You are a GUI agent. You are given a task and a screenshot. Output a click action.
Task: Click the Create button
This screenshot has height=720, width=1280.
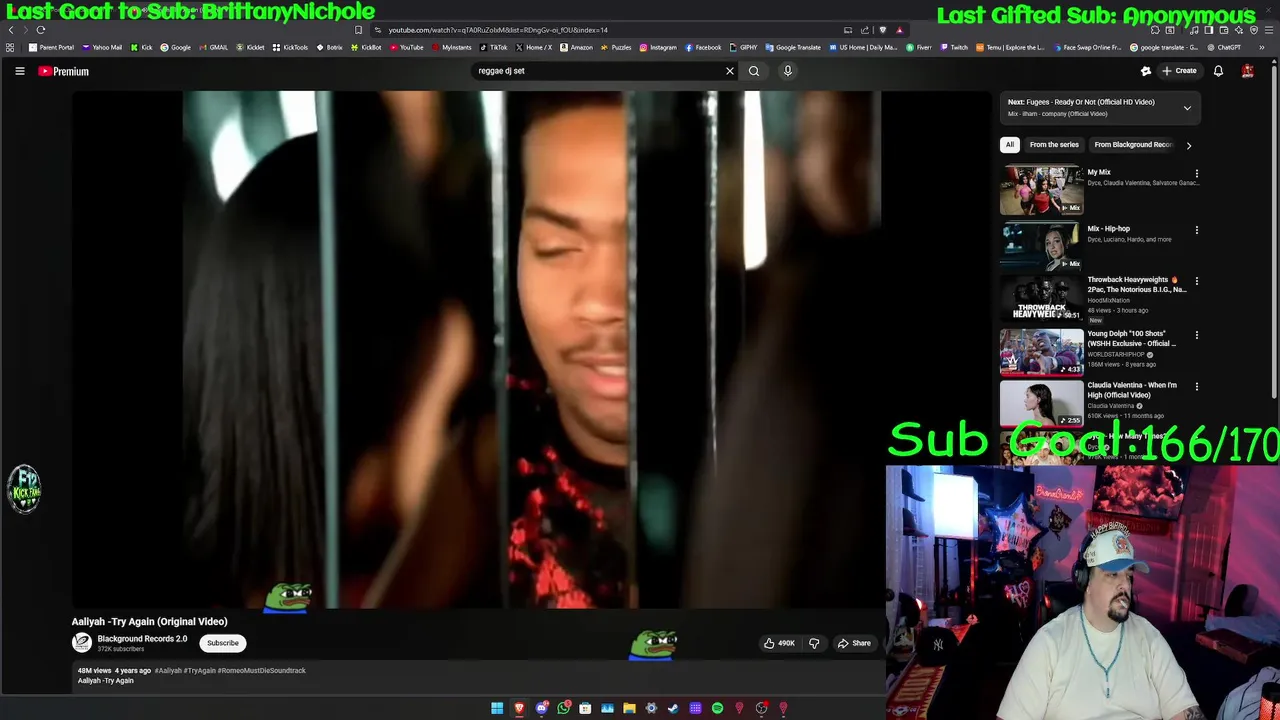click(1179, 71)
